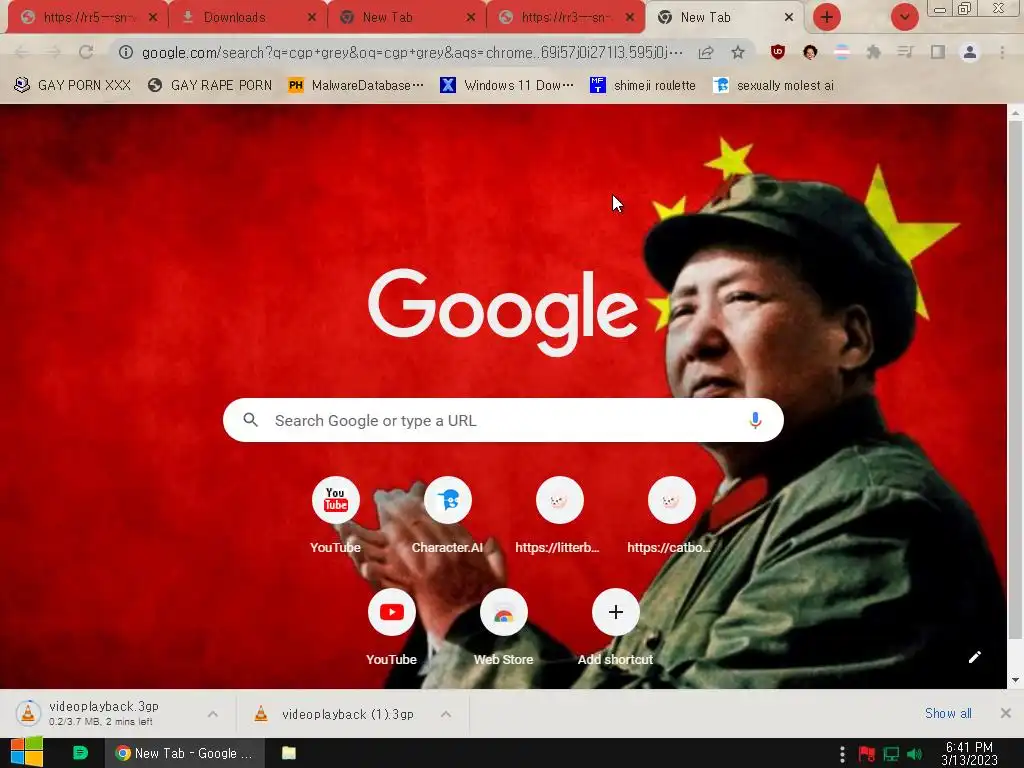1024x768 pixels.
Task: Click the forward navigation arrow
Action: [x=54, y=52]
